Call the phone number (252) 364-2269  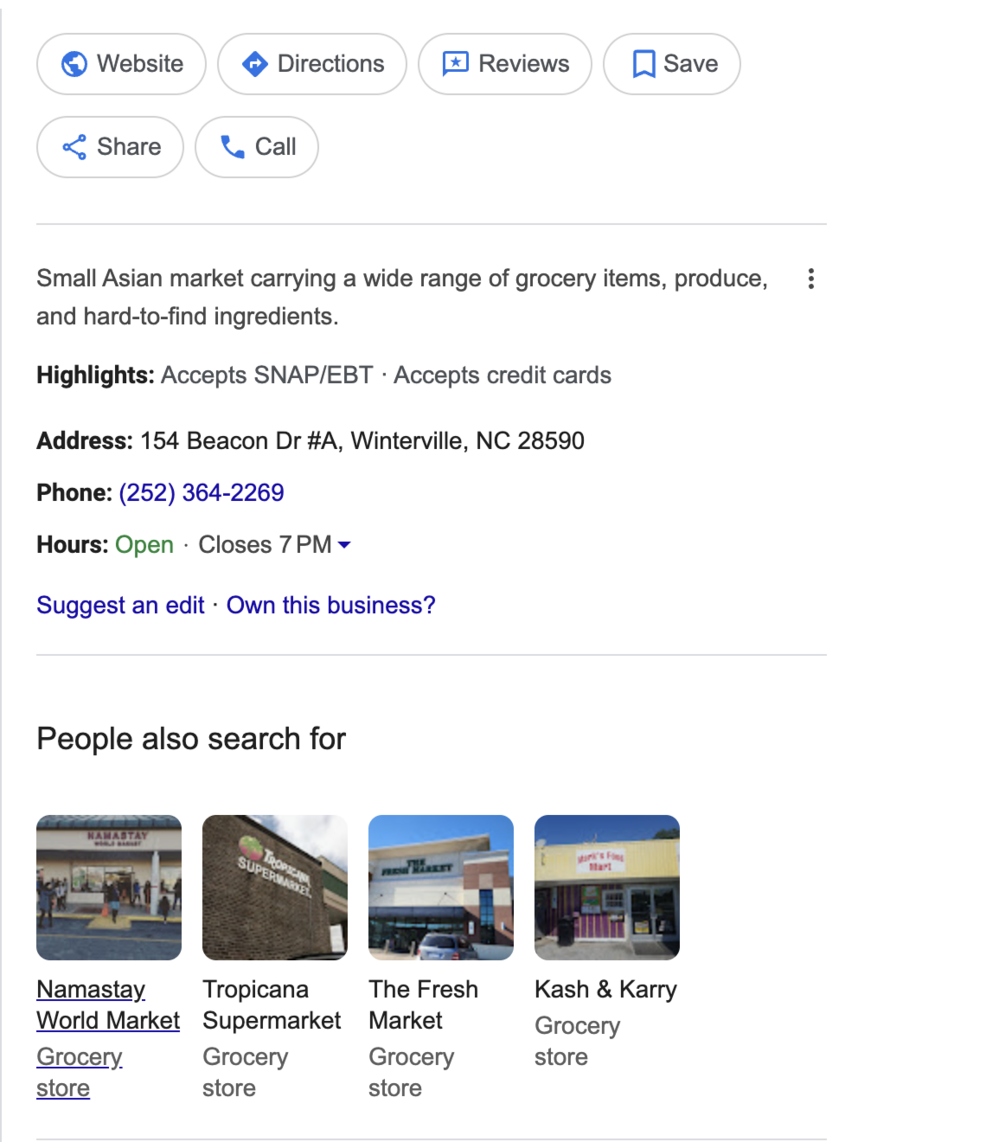pyautogui.click(x=201, y=493)
